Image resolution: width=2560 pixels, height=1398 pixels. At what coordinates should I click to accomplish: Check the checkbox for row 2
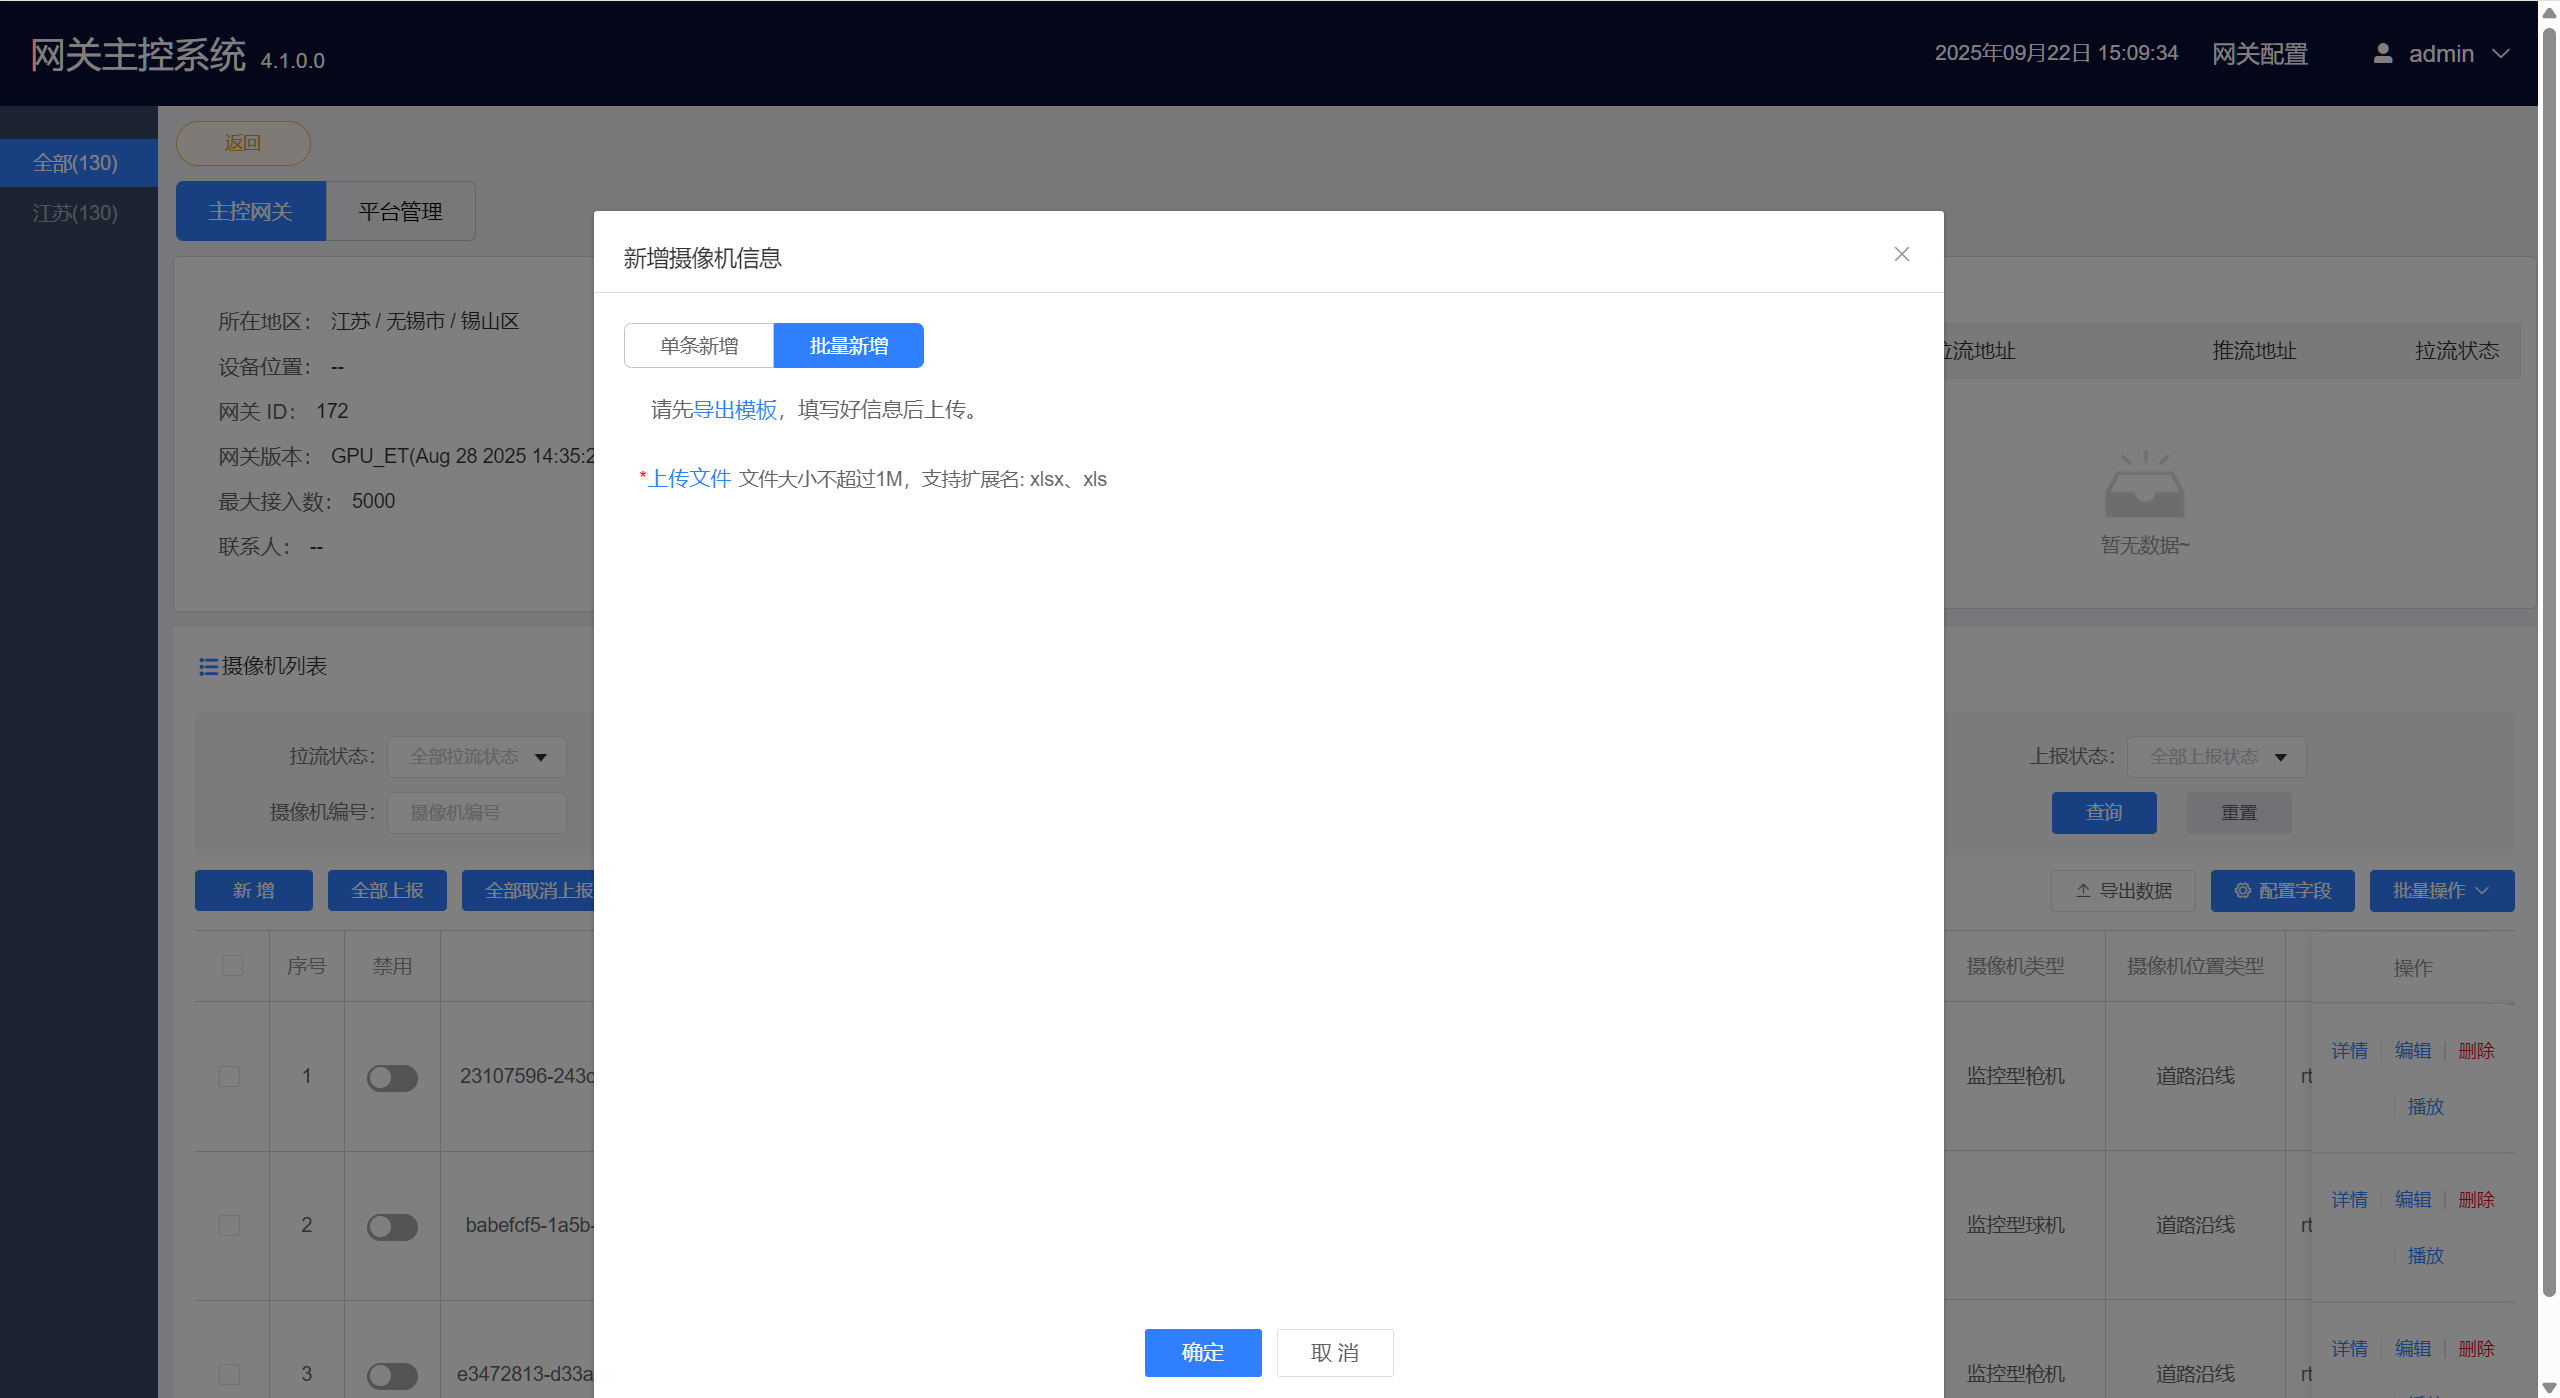coord(230,1225)
